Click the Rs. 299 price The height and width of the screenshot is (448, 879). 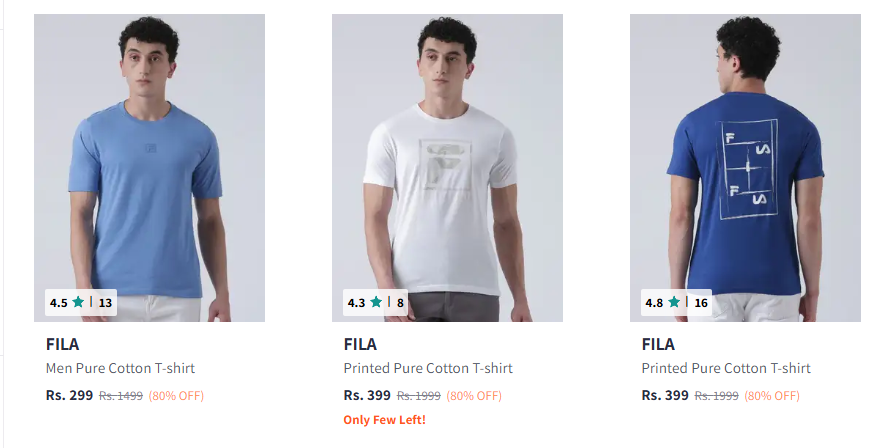[x=69, y=395]
